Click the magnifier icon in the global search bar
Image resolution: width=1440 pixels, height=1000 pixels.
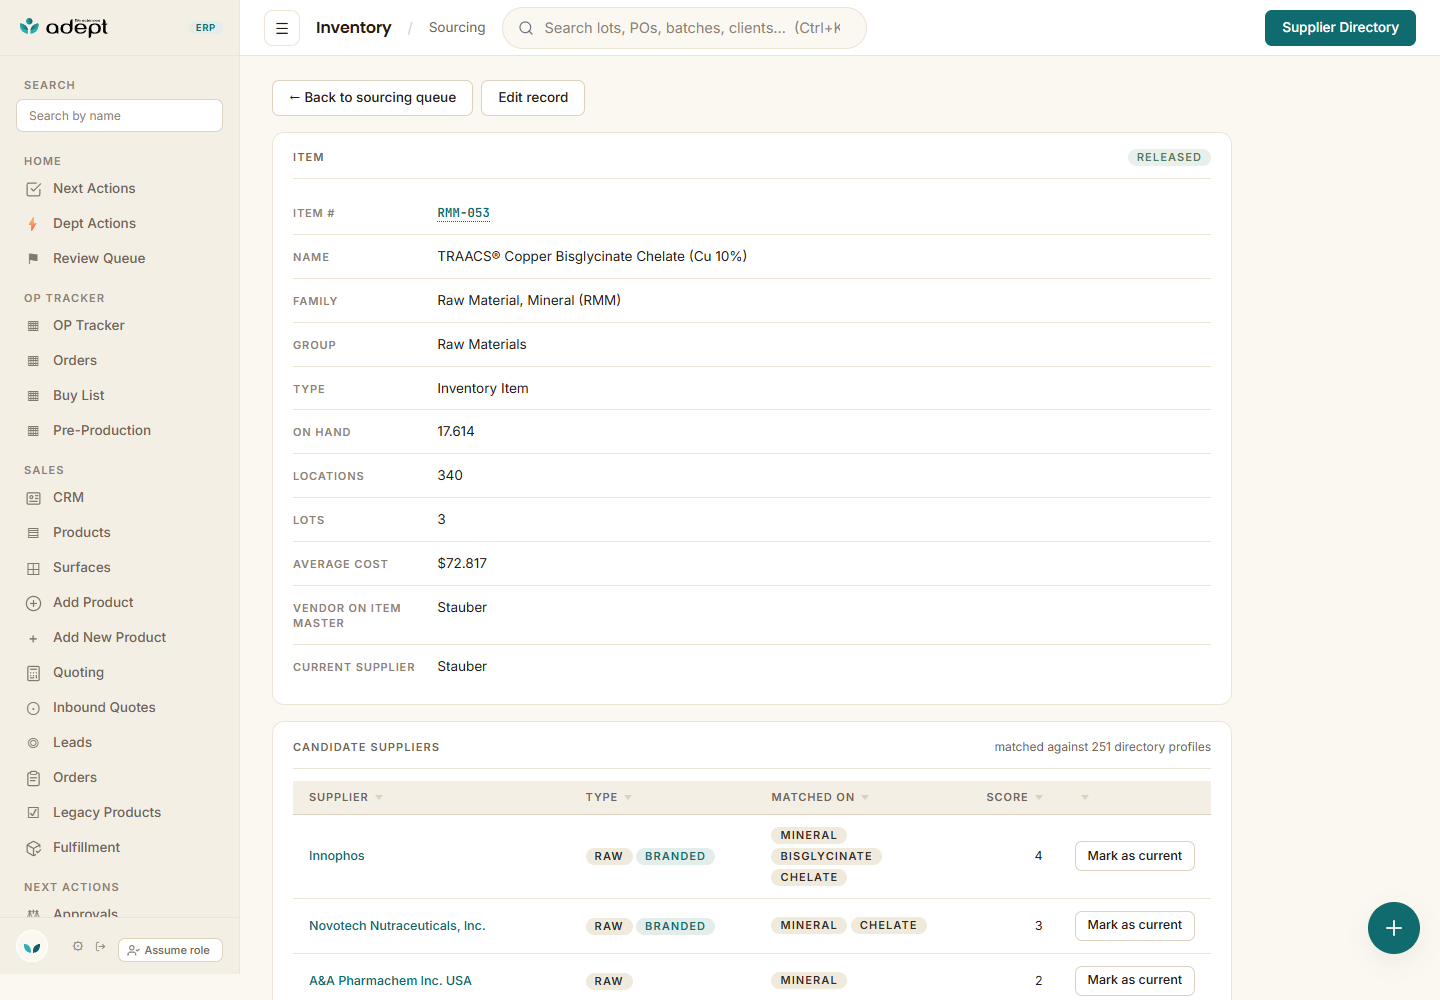(526, 28)
